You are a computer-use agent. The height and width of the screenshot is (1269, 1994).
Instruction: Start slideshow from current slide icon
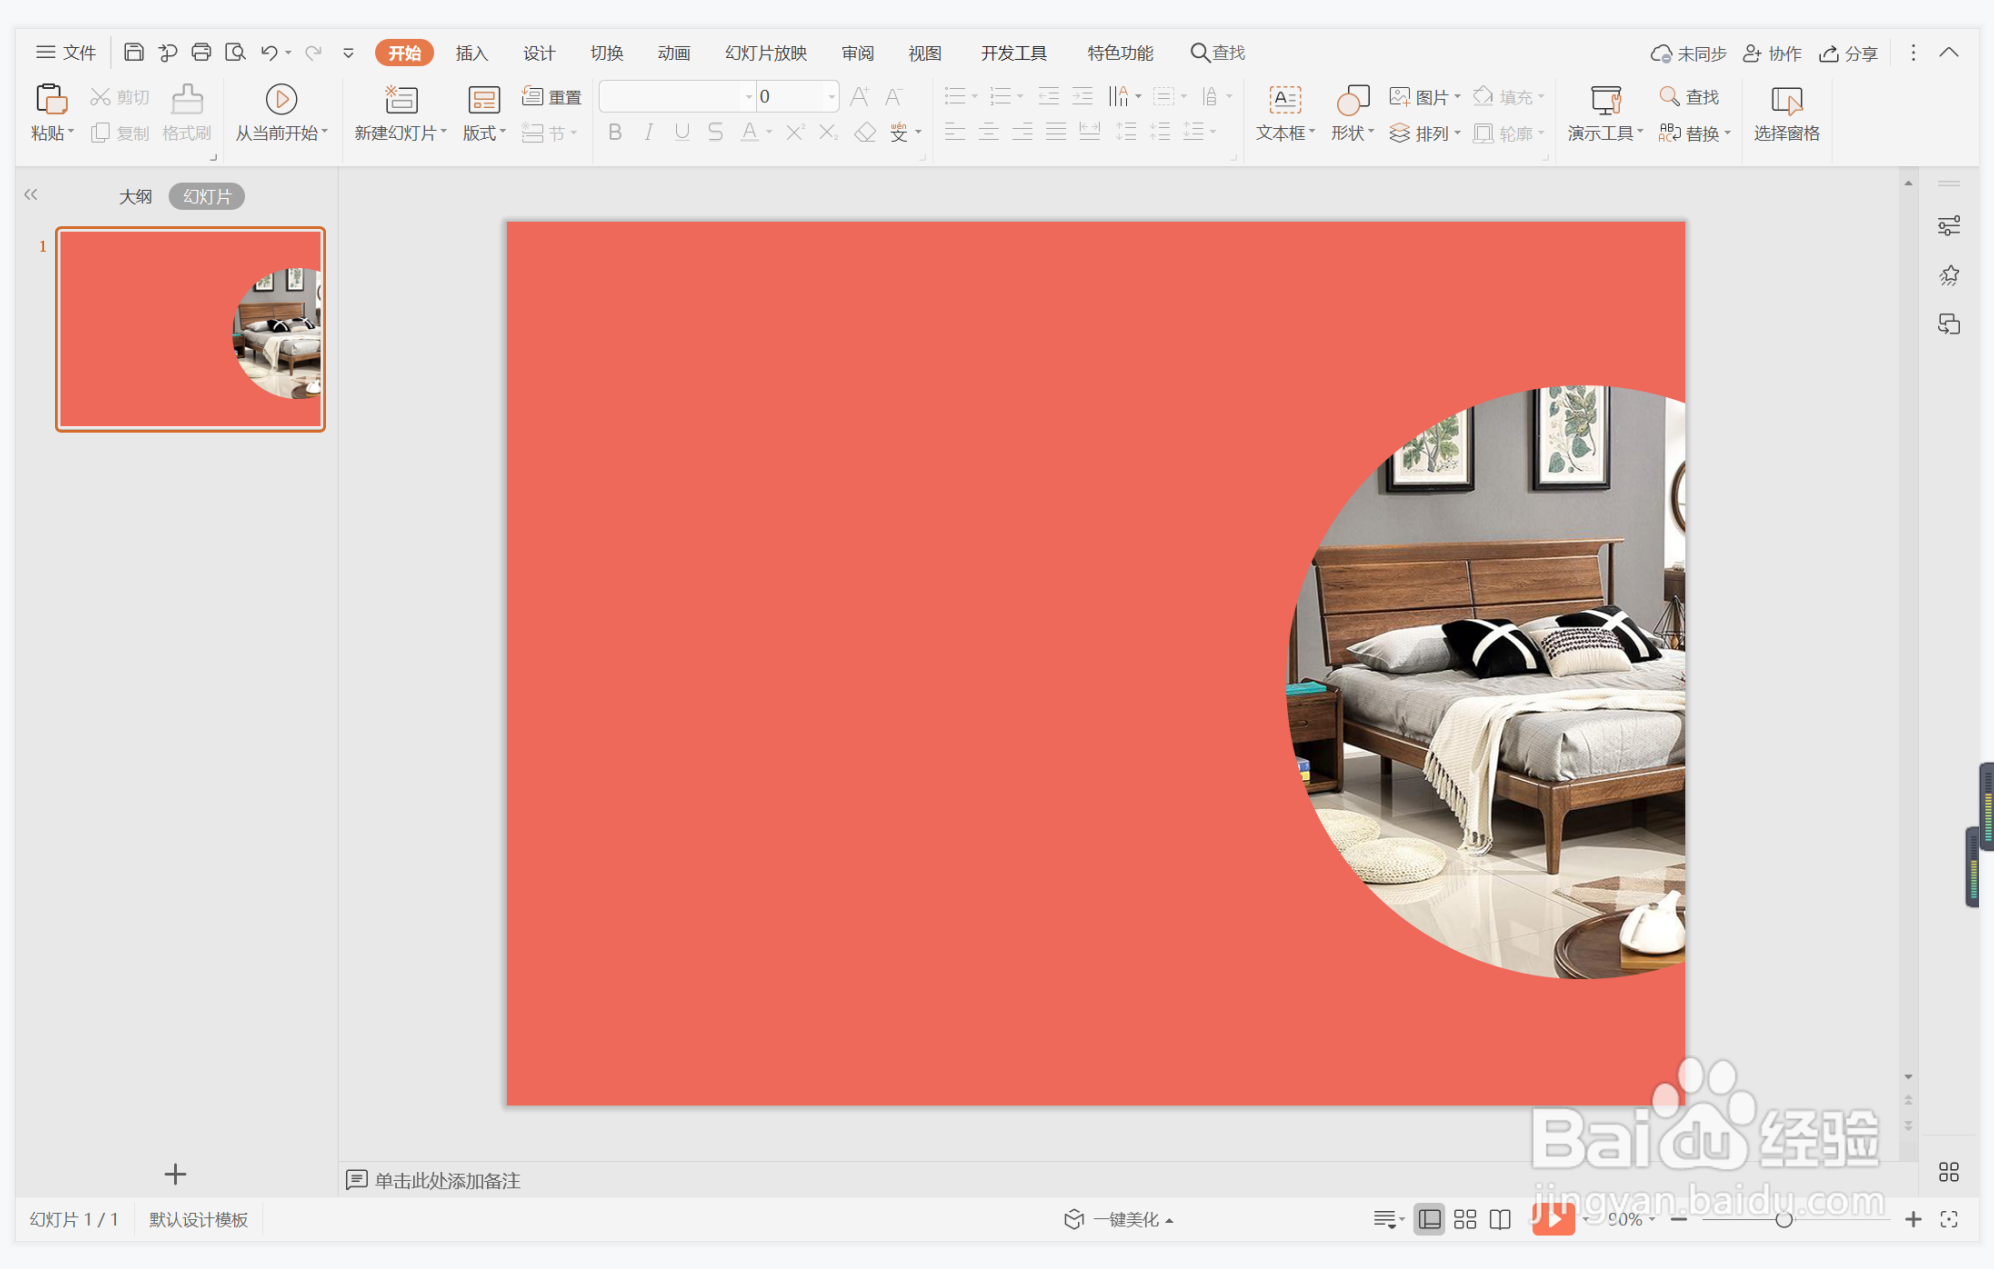point(281,99)
